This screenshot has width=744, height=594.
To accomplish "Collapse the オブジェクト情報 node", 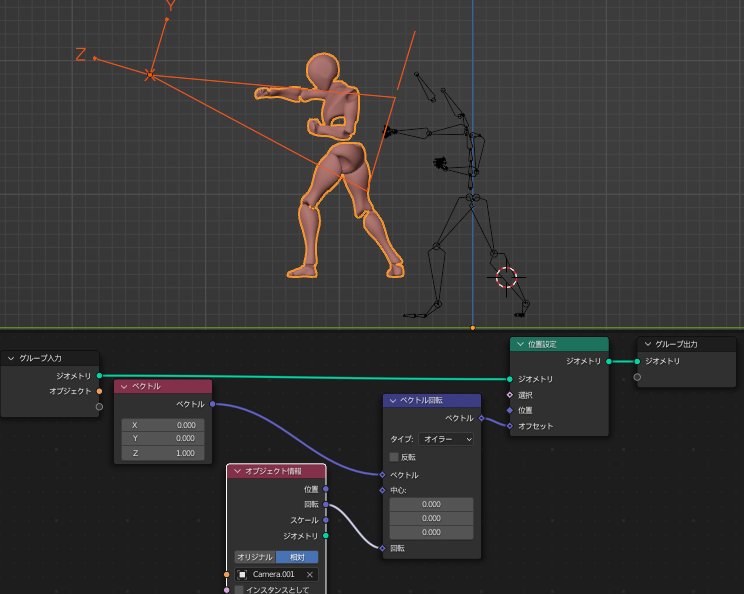I will (237, 471).
